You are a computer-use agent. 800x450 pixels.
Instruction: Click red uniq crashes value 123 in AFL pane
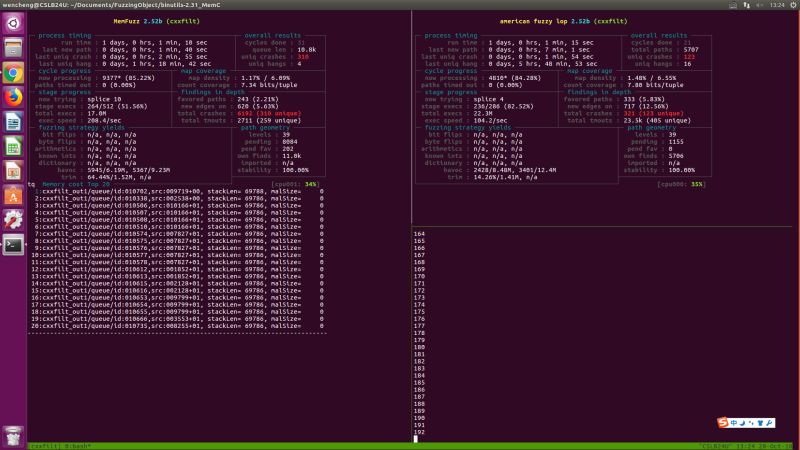pos(689,57)
